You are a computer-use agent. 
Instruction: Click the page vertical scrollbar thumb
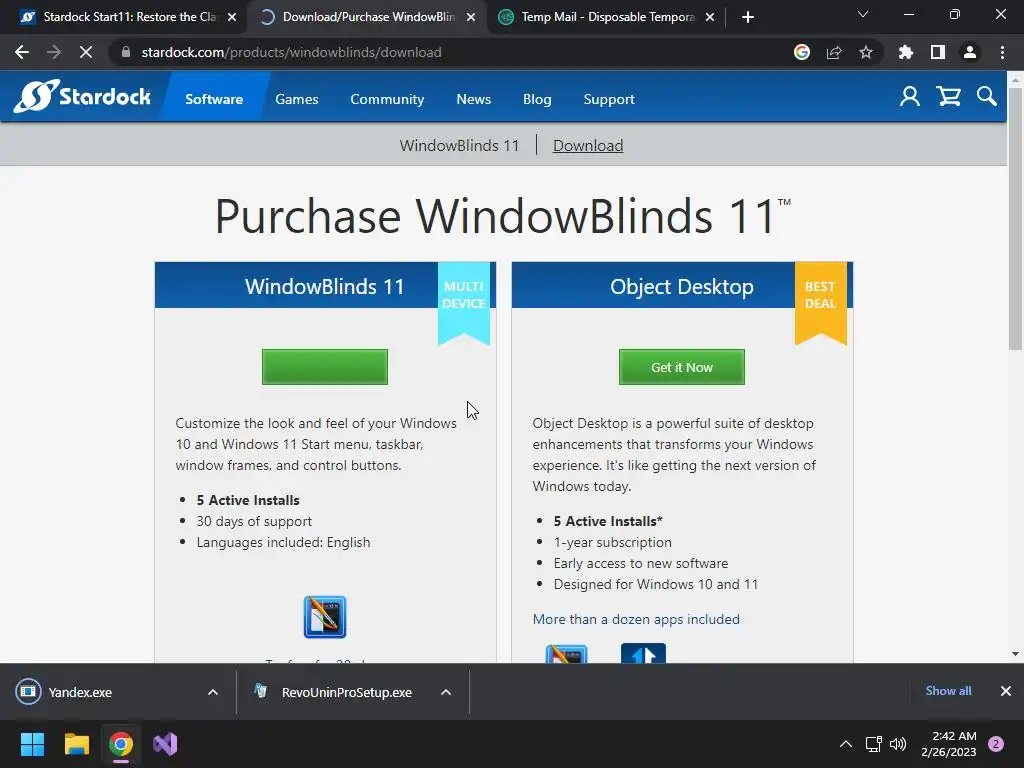[x=1015, y=218]
